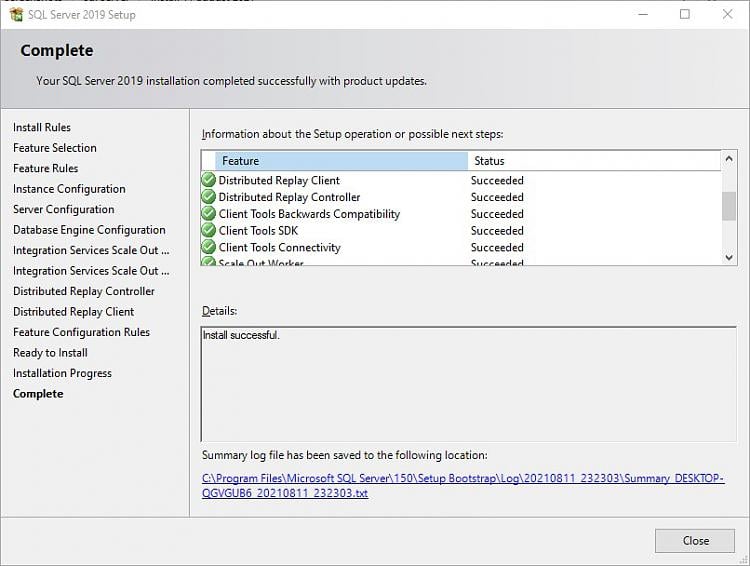
Task: Click Instance Configuration step in sidebar
Action: tap(69, 189)
